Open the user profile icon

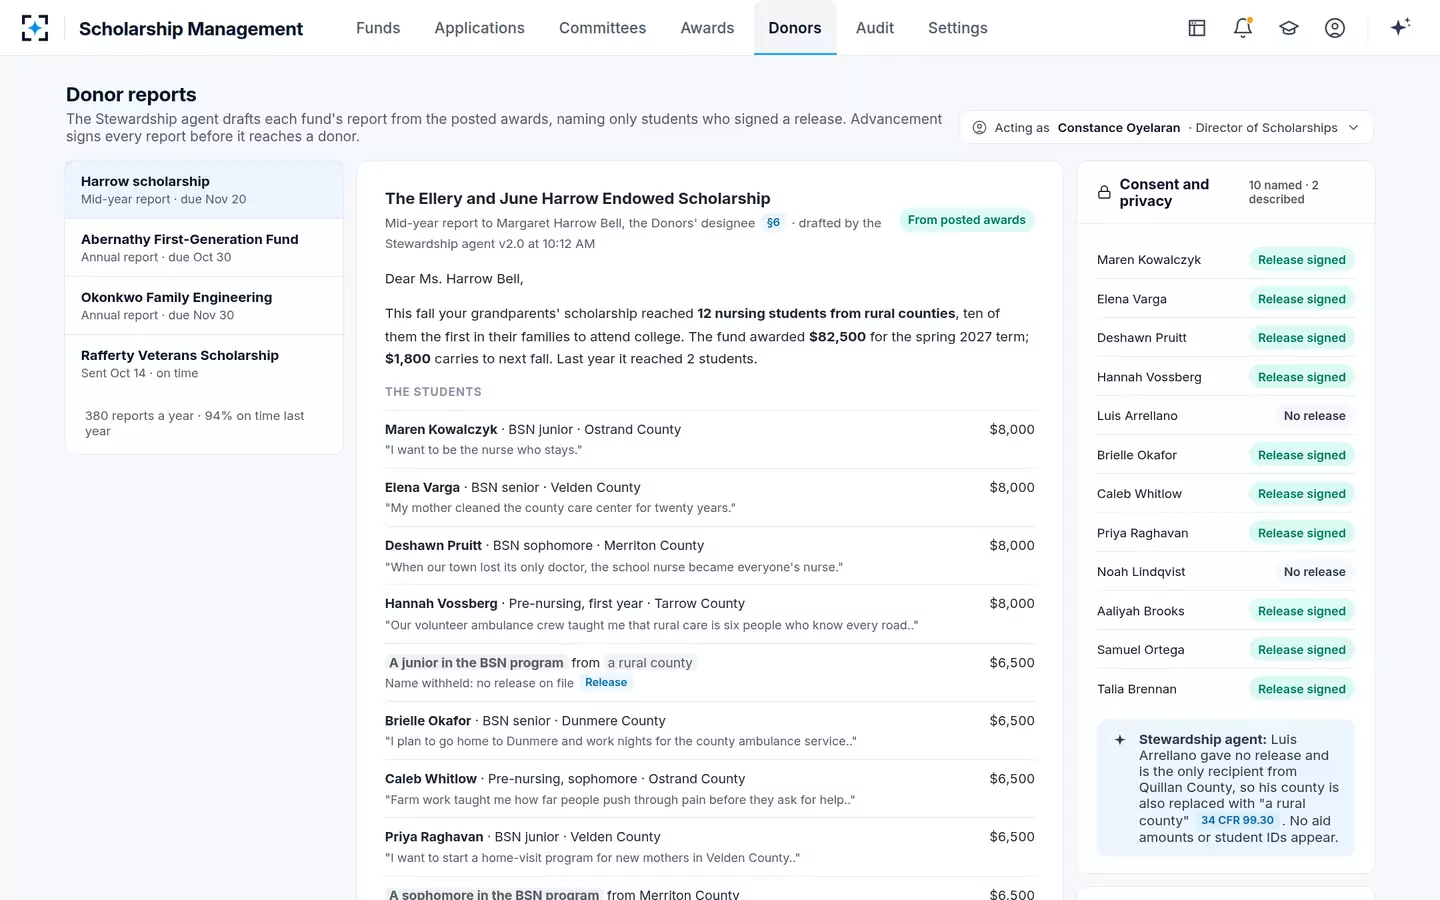tap(1335, 28)
